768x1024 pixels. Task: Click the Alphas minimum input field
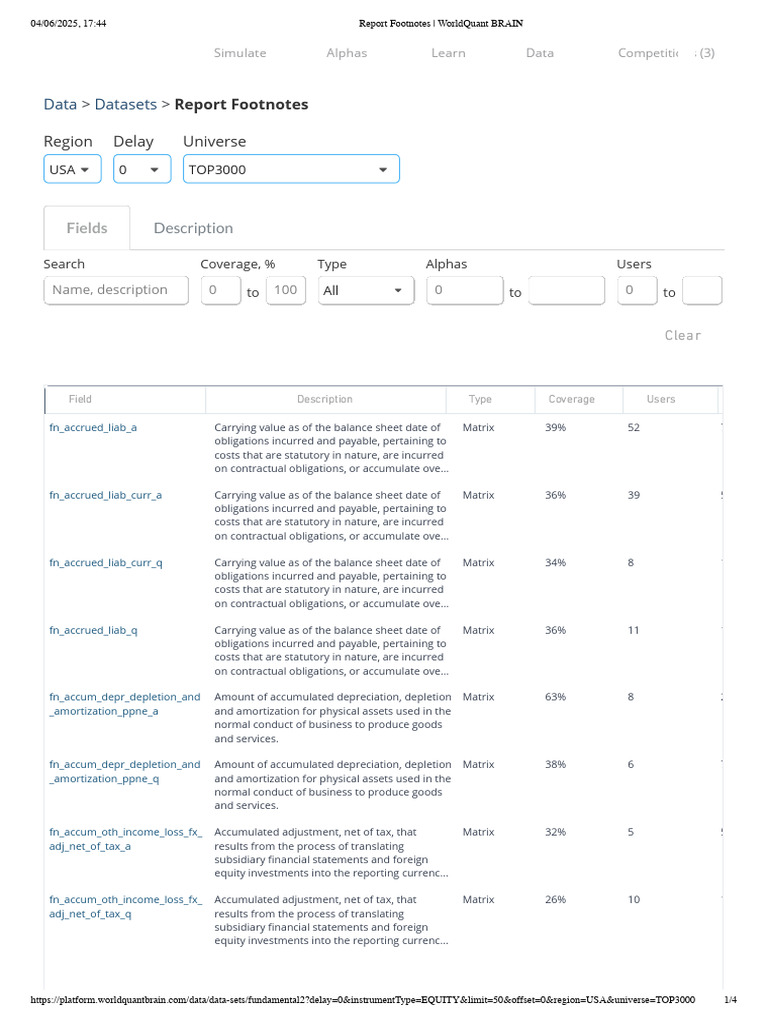coord(465,290)
